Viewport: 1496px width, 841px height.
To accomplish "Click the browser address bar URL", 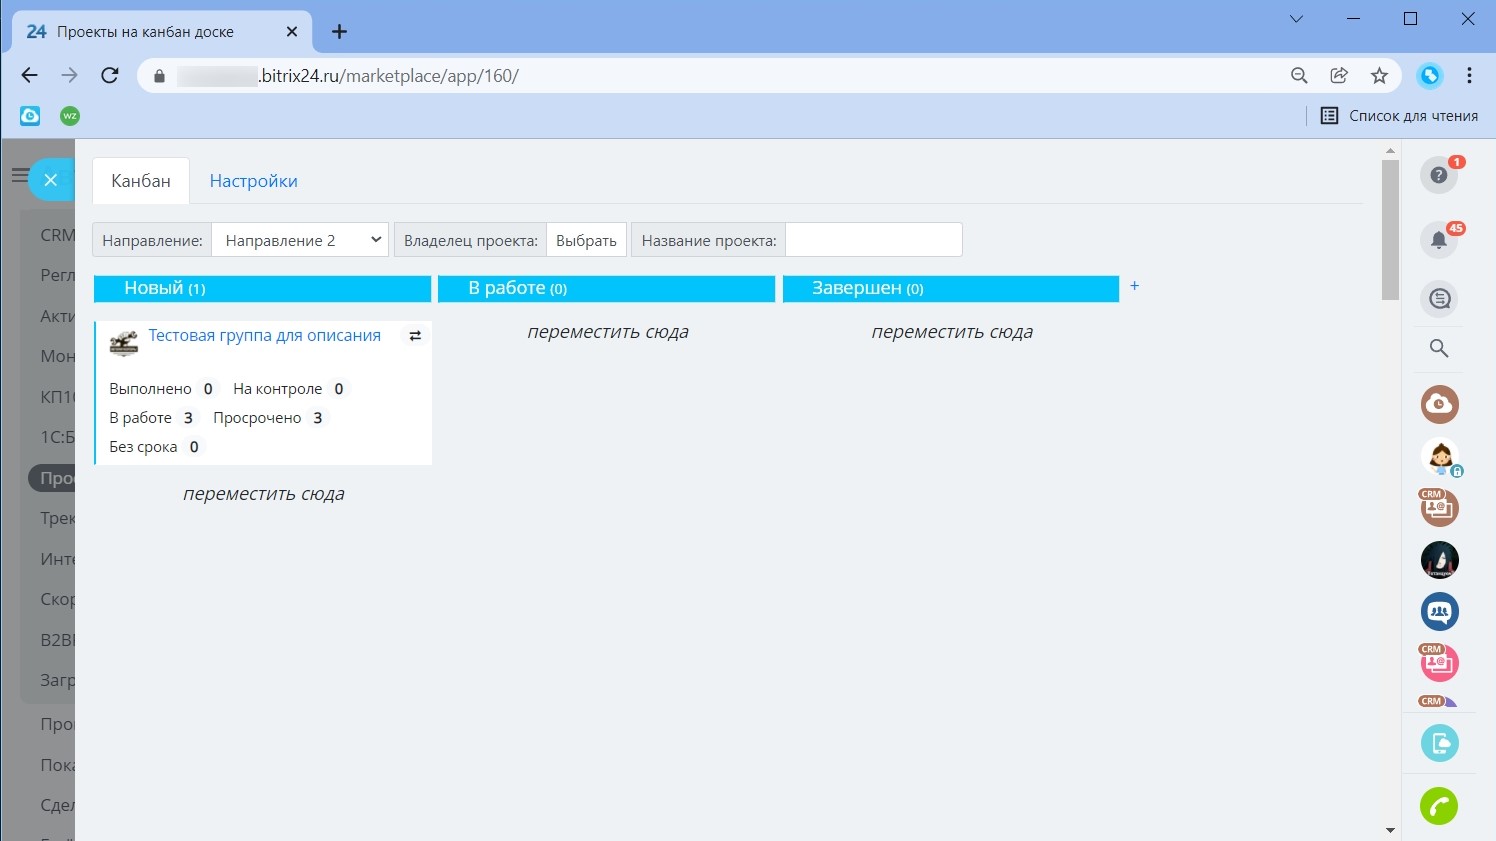I will click(x=390, y=76).
